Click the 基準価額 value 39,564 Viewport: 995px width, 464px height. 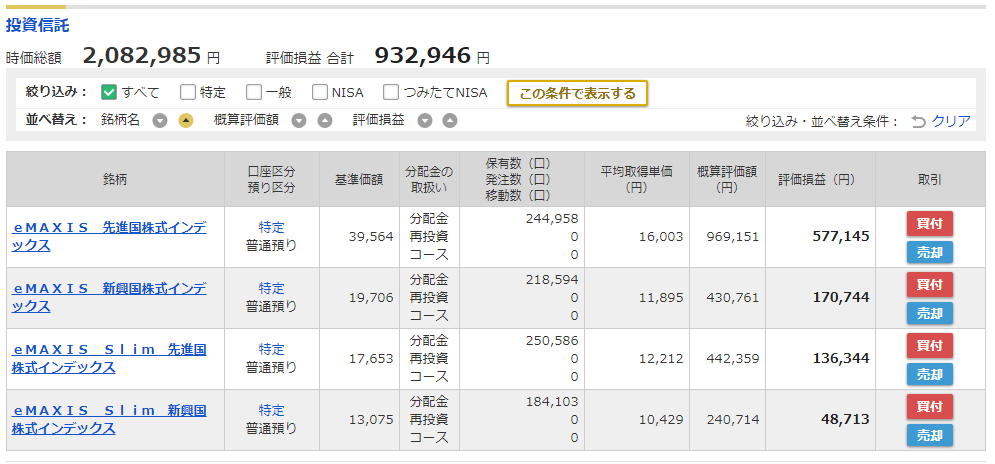pos(371,237)
